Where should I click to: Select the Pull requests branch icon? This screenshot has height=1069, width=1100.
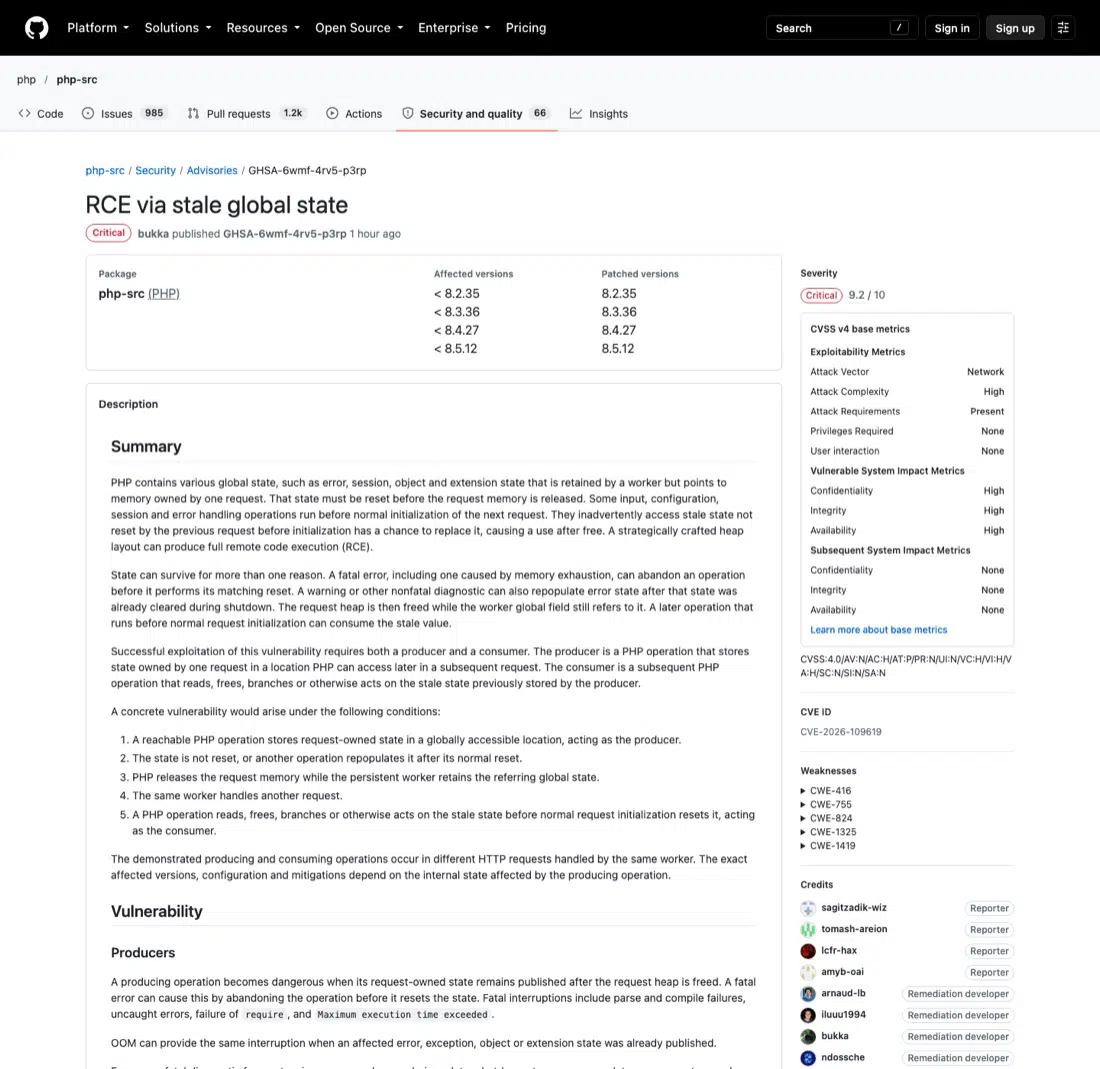[x=193, y=113]
